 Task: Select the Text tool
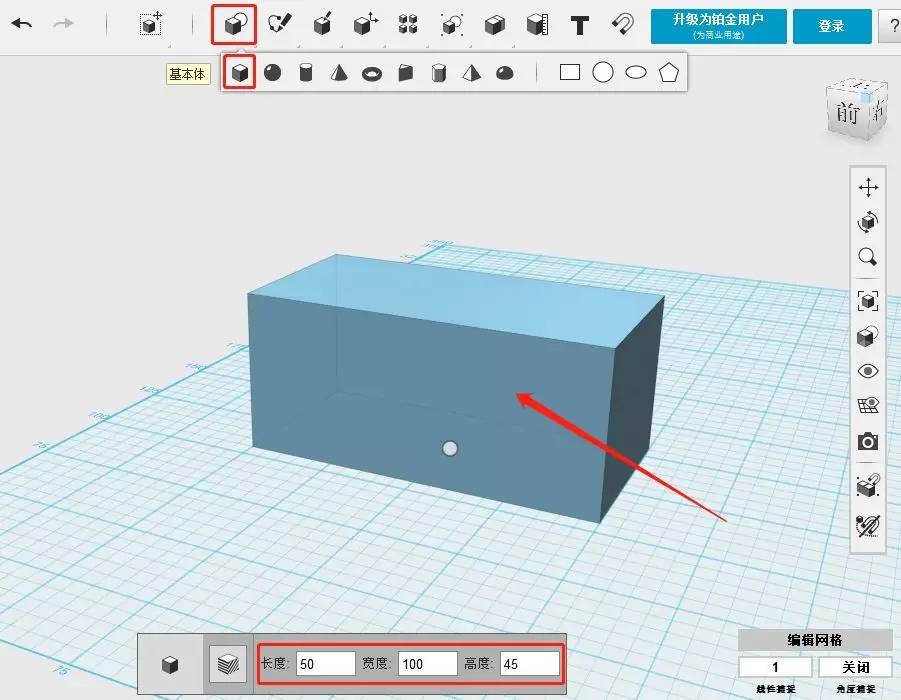coord(579,25)
